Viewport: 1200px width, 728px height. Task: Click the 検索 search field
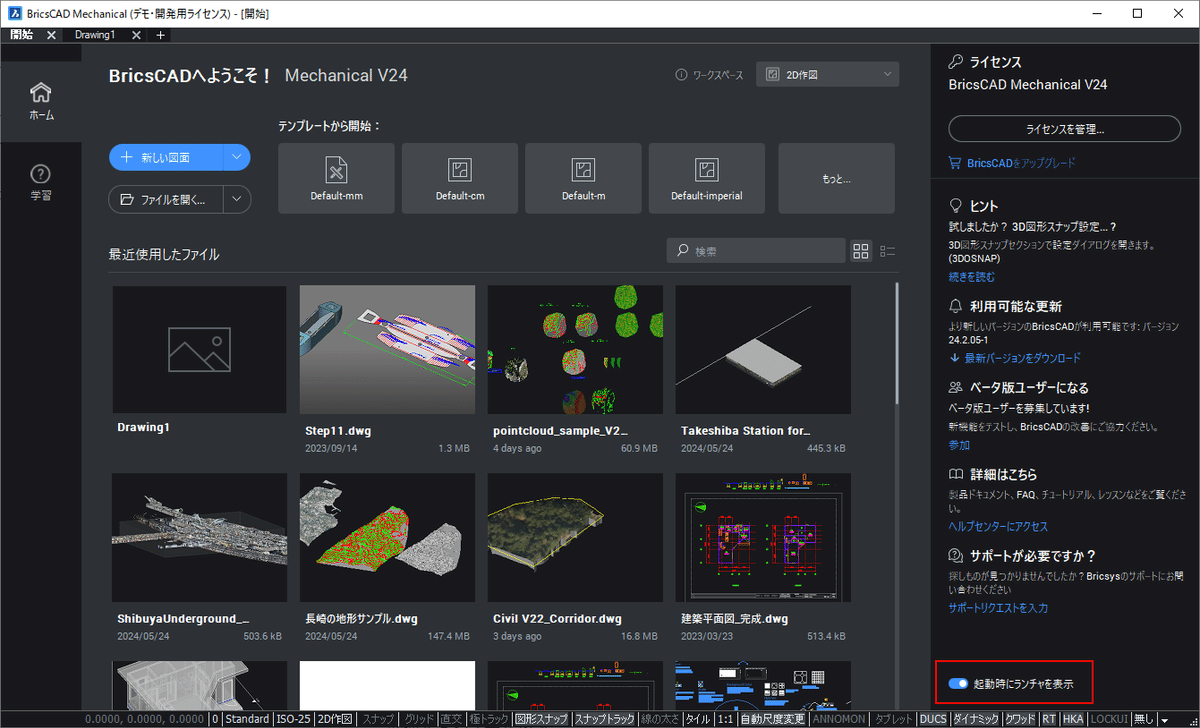[x=756, y=251]
